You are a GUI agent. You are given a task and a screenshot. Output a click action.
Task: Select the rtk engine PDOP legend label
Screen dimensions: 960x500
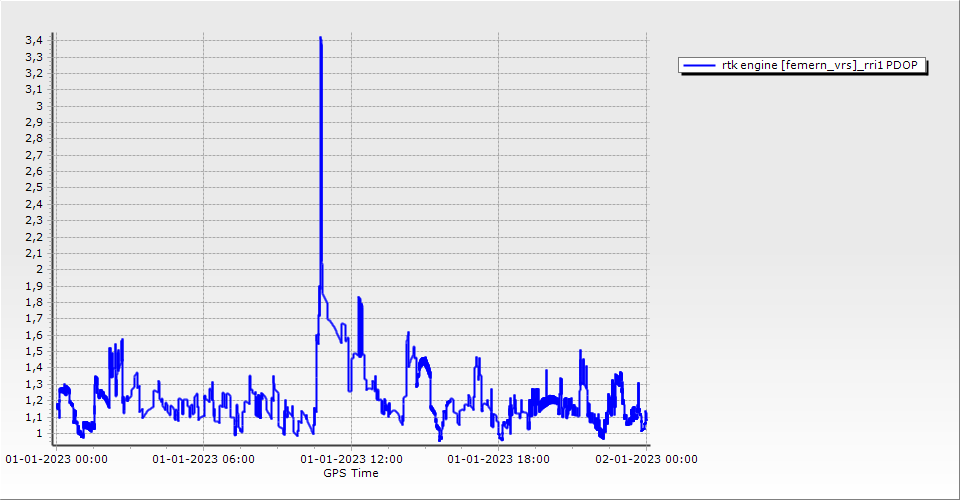point(821,65)
